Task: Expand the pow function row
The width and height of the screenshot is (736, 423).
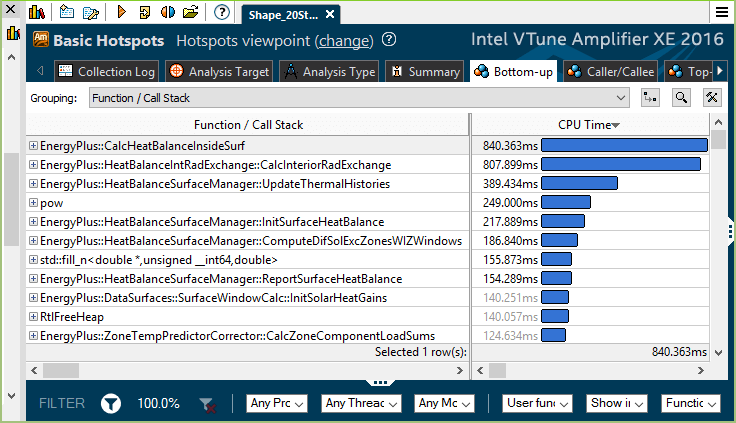Action: point(33,202)
